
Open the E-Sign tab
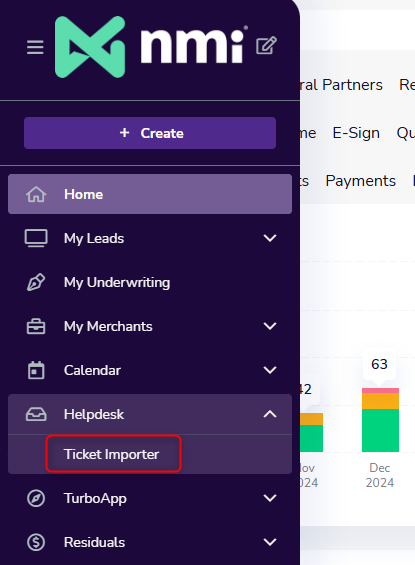(356, 133)
